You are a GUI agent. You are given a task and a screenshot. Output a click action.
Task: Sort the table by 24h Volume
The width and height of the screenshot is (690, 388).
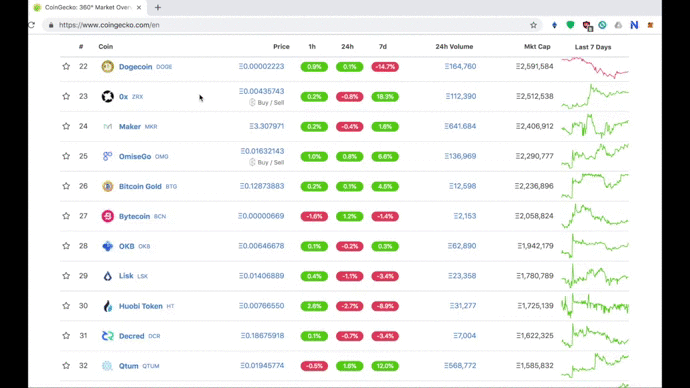coord(454,47)
